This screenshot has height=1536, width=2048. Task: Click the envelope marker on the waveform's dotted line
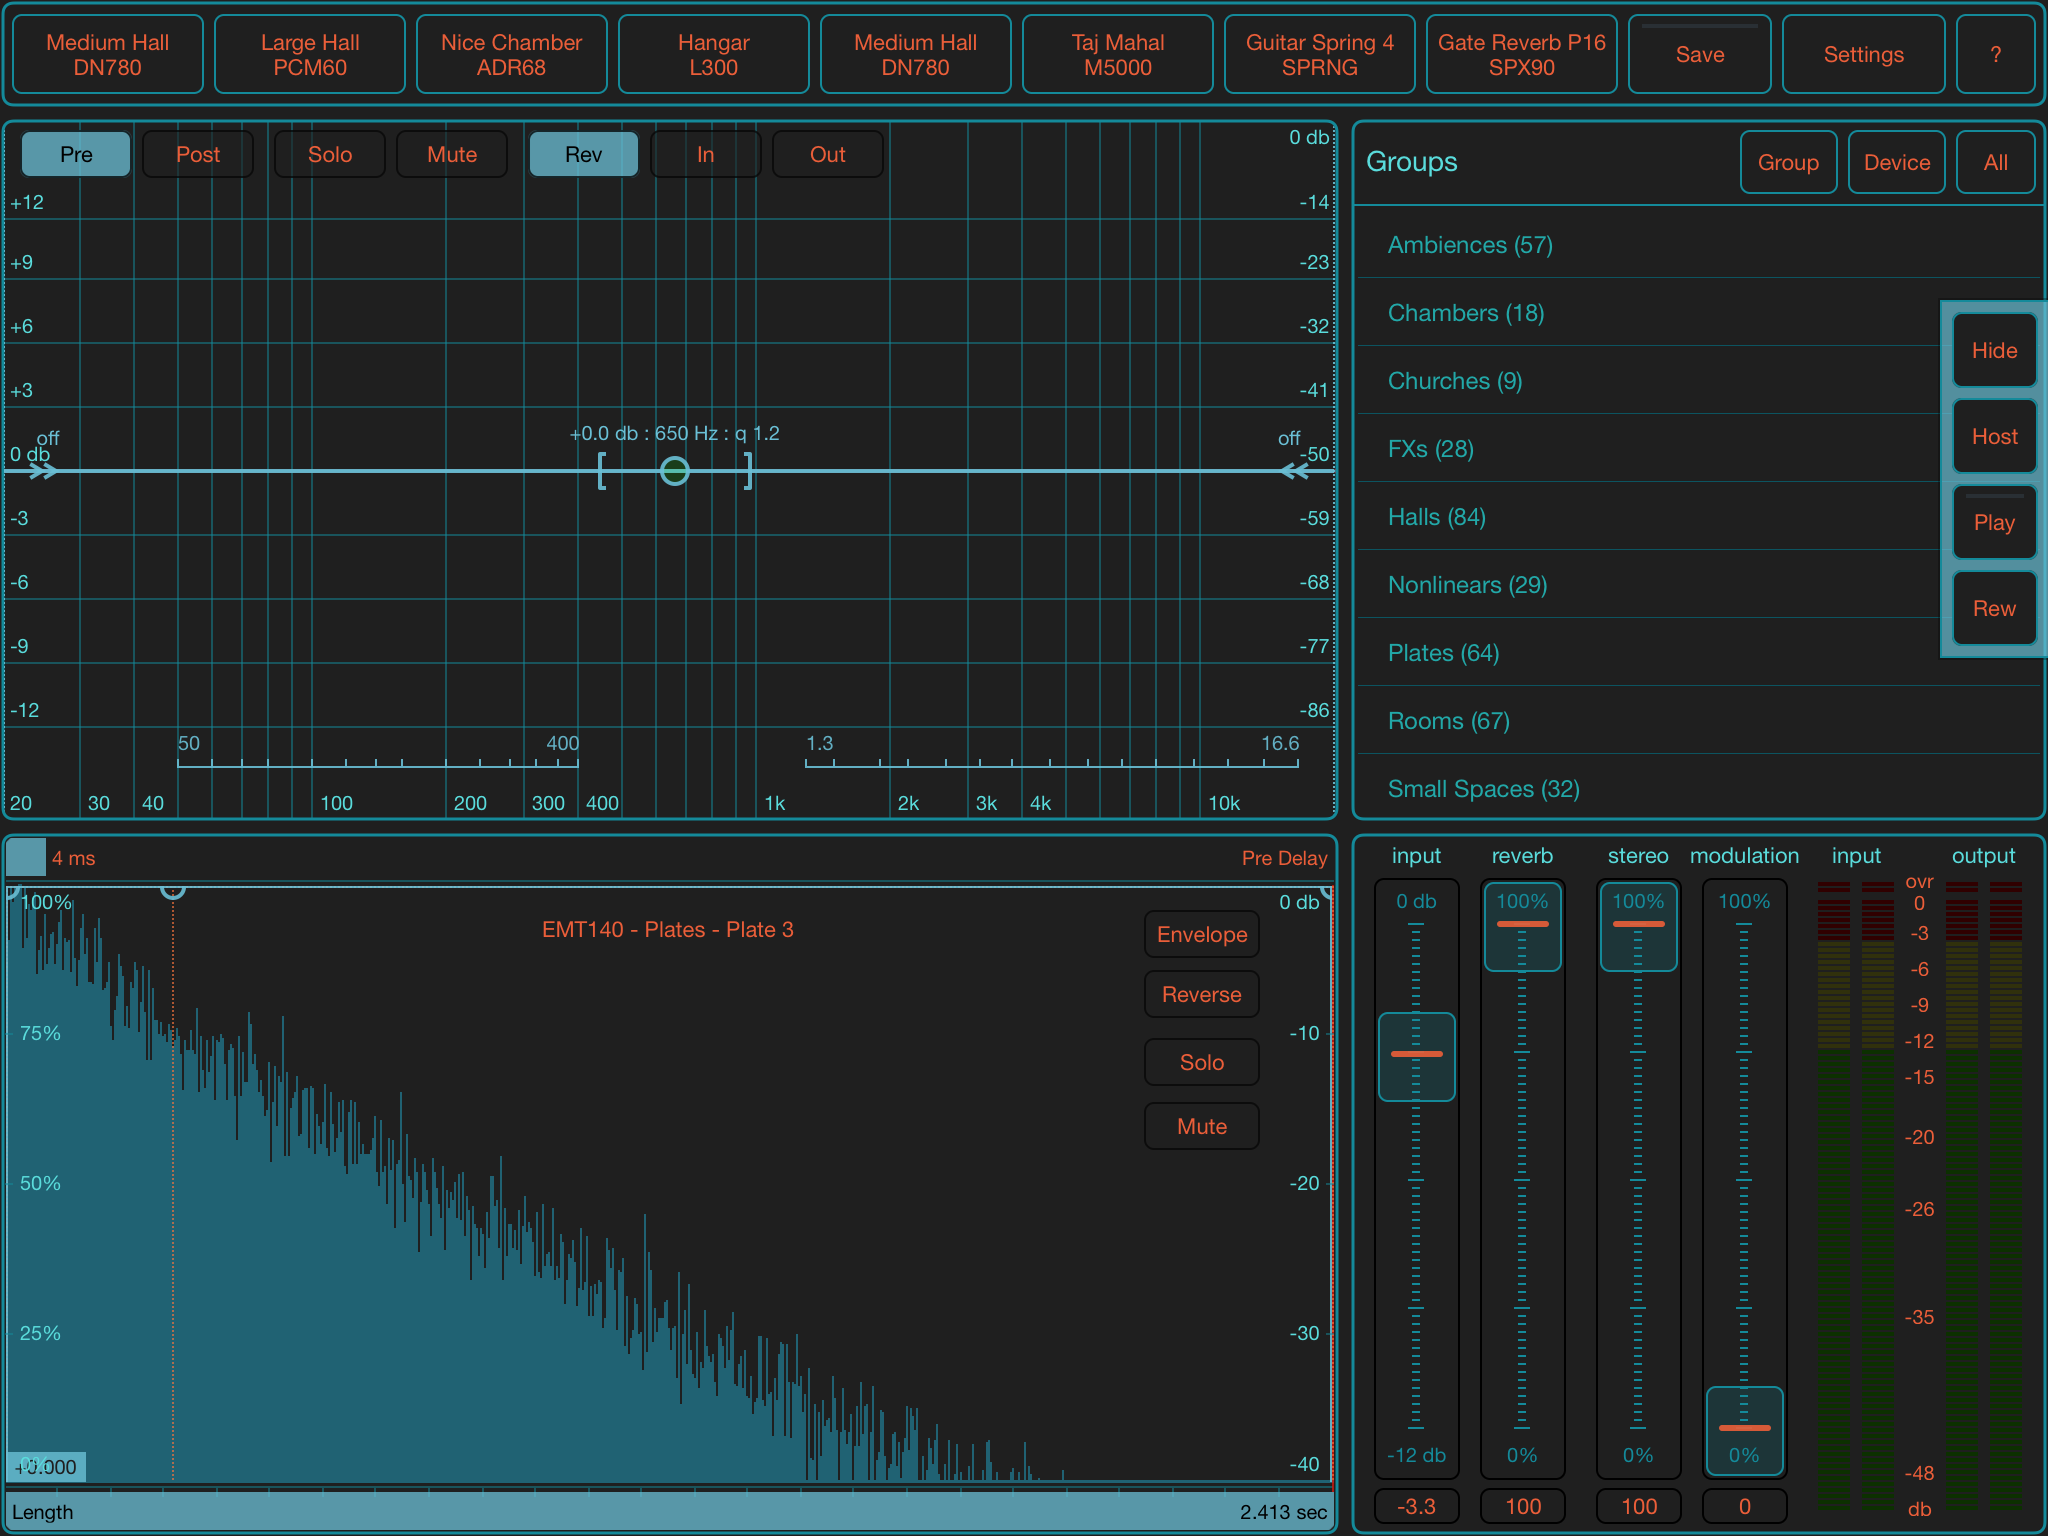pos(173,890)
